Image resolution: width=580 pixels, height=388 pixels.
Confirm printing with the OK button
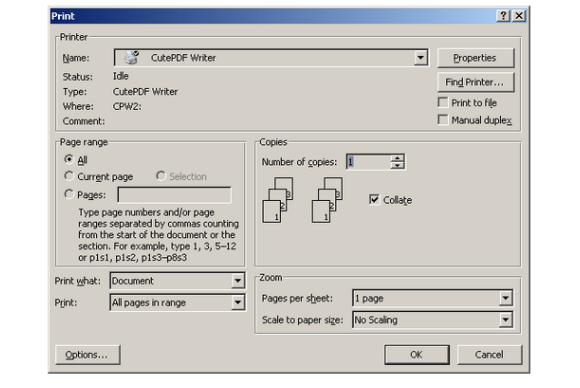pyautogui.click(x=417, y=355)
